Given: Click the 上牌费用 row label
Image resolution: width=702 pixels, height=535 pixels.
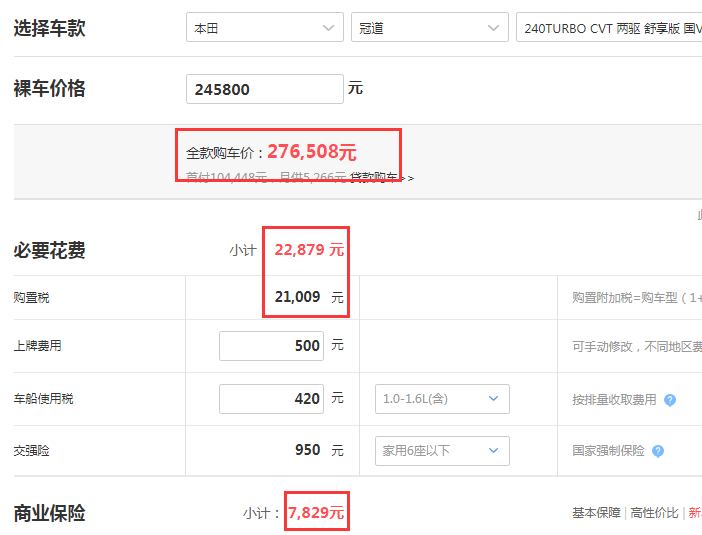Looking at the screenshot, I should (x=38, y=346).
